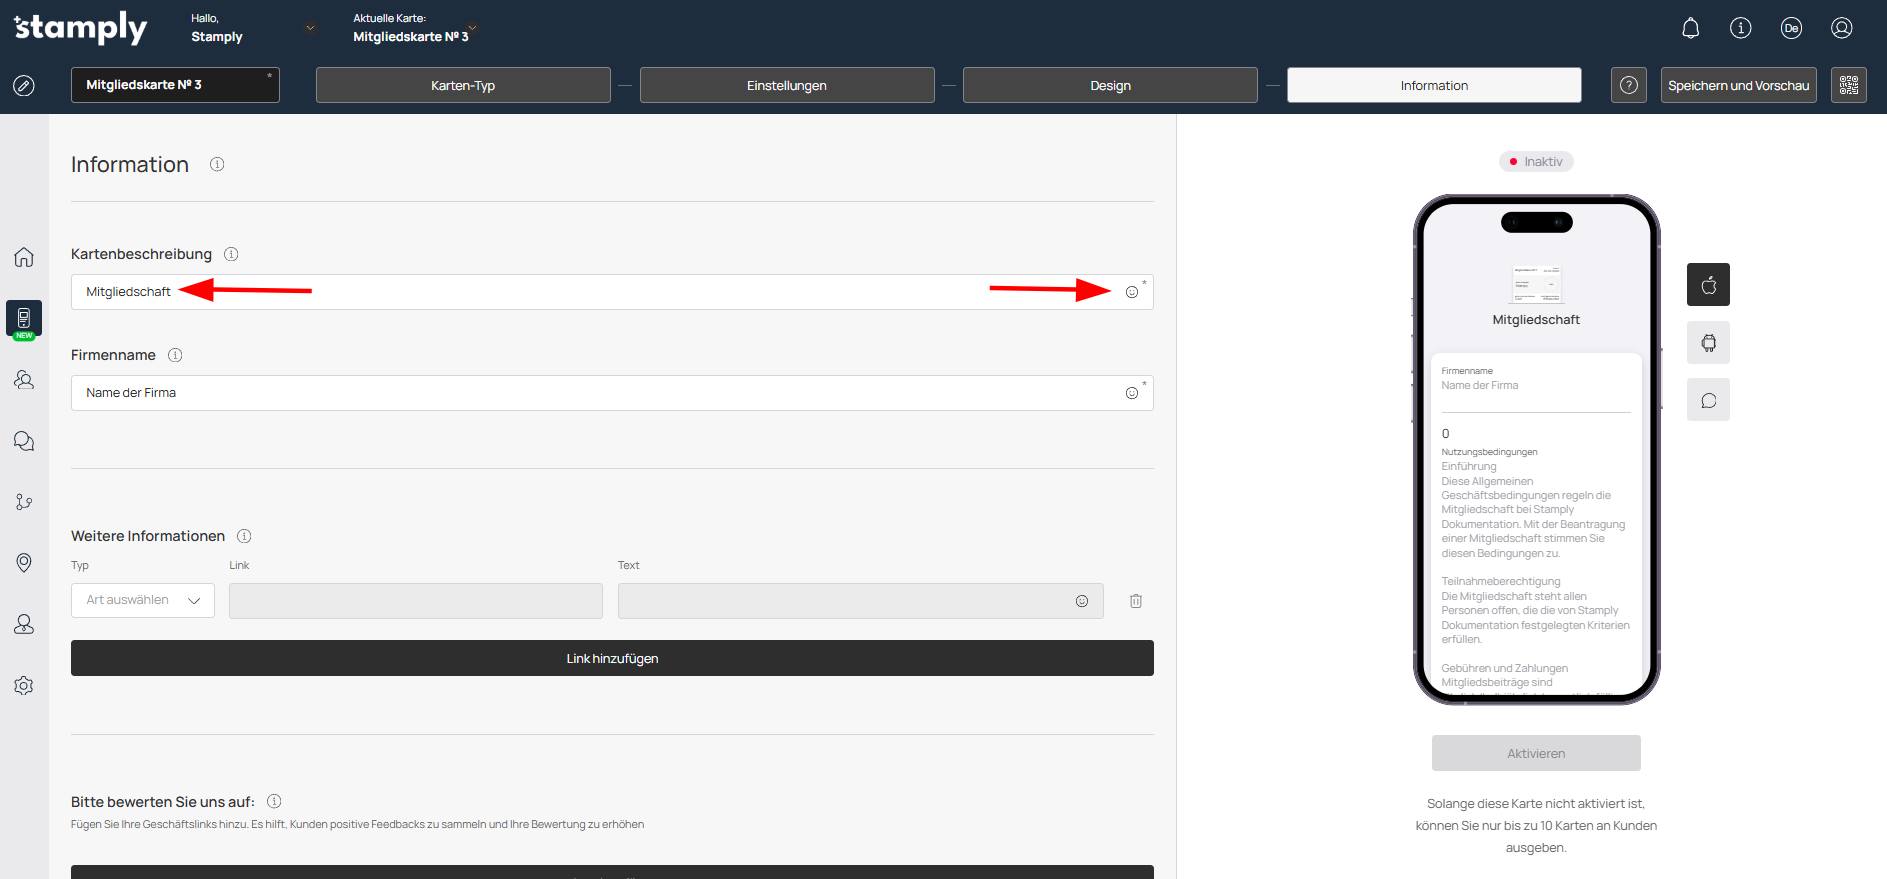Open the locations pin in sidebar

pos(24,563)
